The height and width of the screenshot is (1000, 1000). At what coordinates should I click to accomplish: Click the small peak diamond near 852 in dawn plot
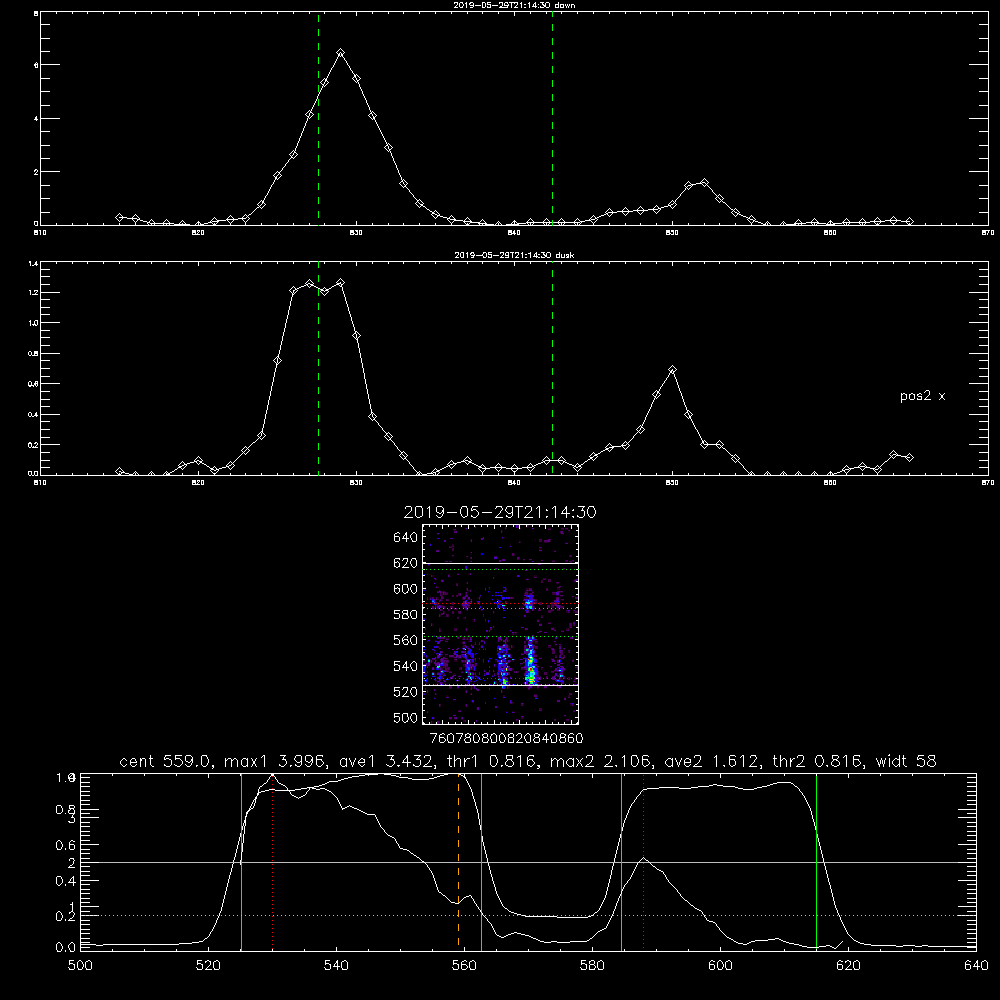(x=704, y=182)
